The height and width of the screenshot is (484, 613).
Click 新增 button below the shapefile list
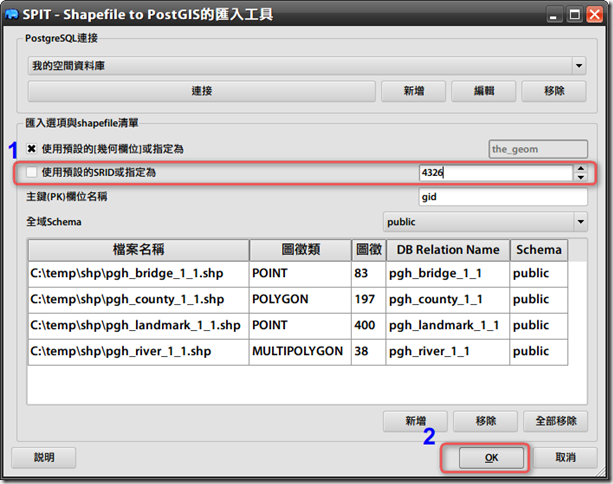(415, 421)
